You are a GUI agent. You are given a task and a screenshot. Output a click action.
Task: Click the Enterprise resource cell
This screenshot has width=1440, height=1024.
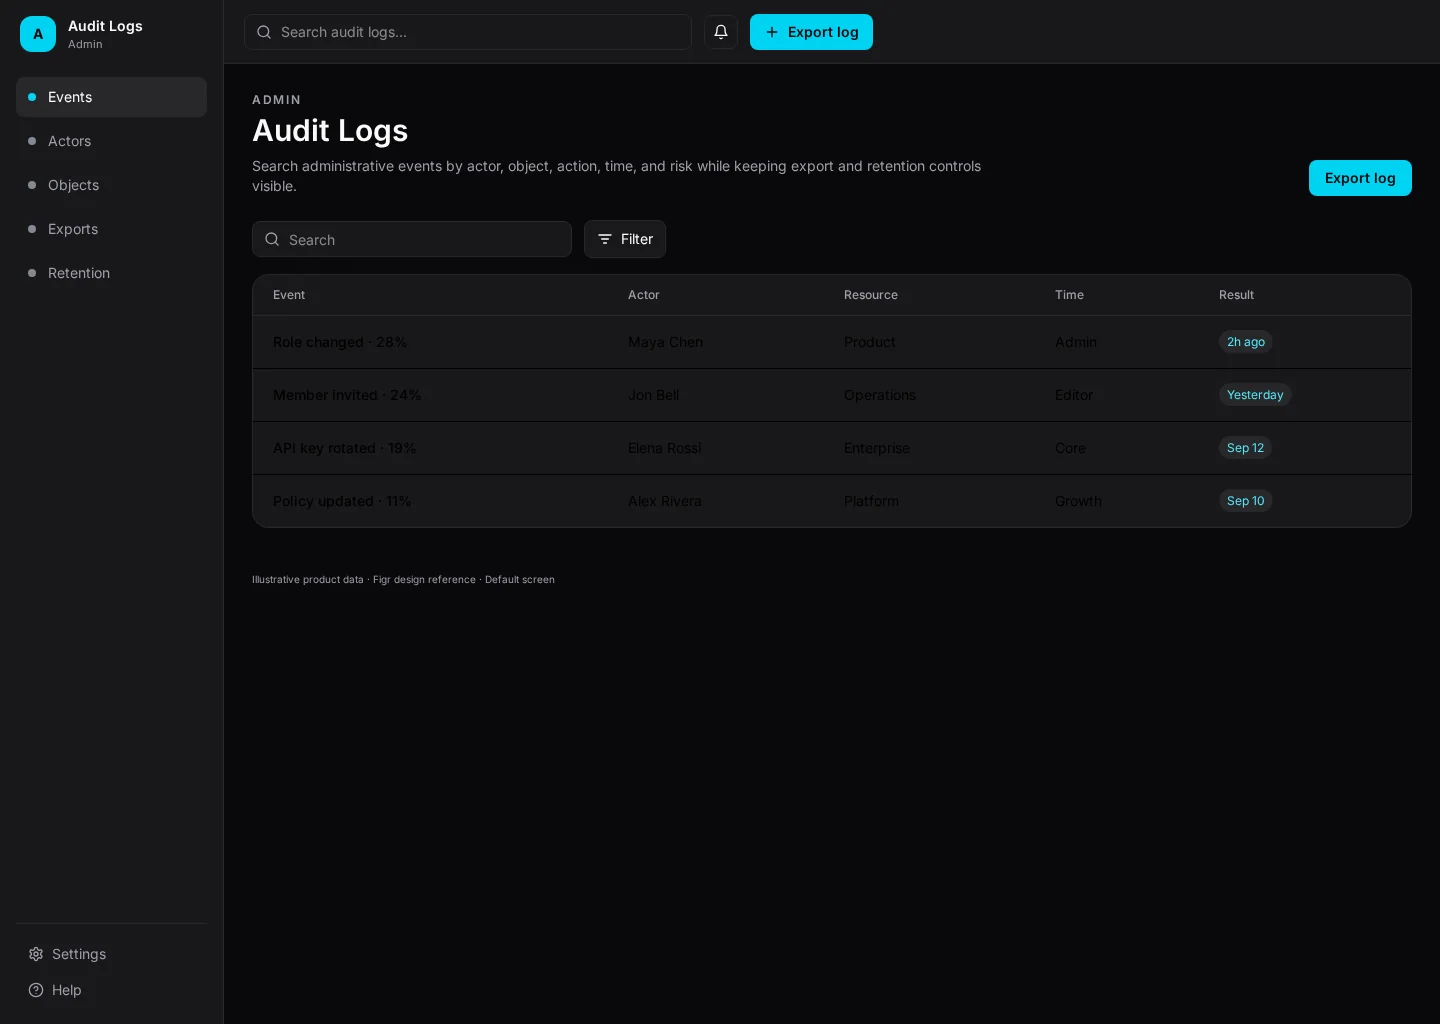pos(877,448)
